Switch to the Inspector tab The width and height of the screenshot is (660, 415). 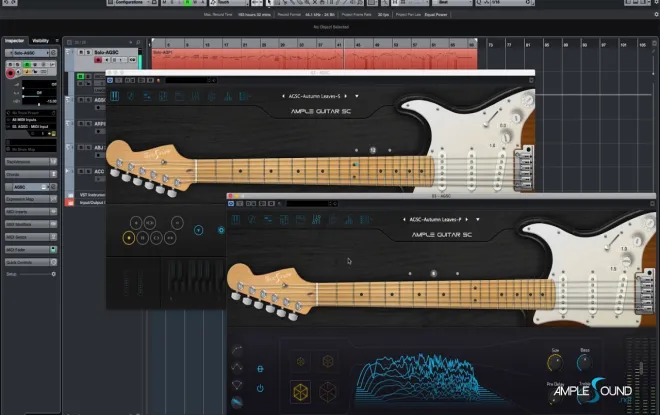coord(14,41)
